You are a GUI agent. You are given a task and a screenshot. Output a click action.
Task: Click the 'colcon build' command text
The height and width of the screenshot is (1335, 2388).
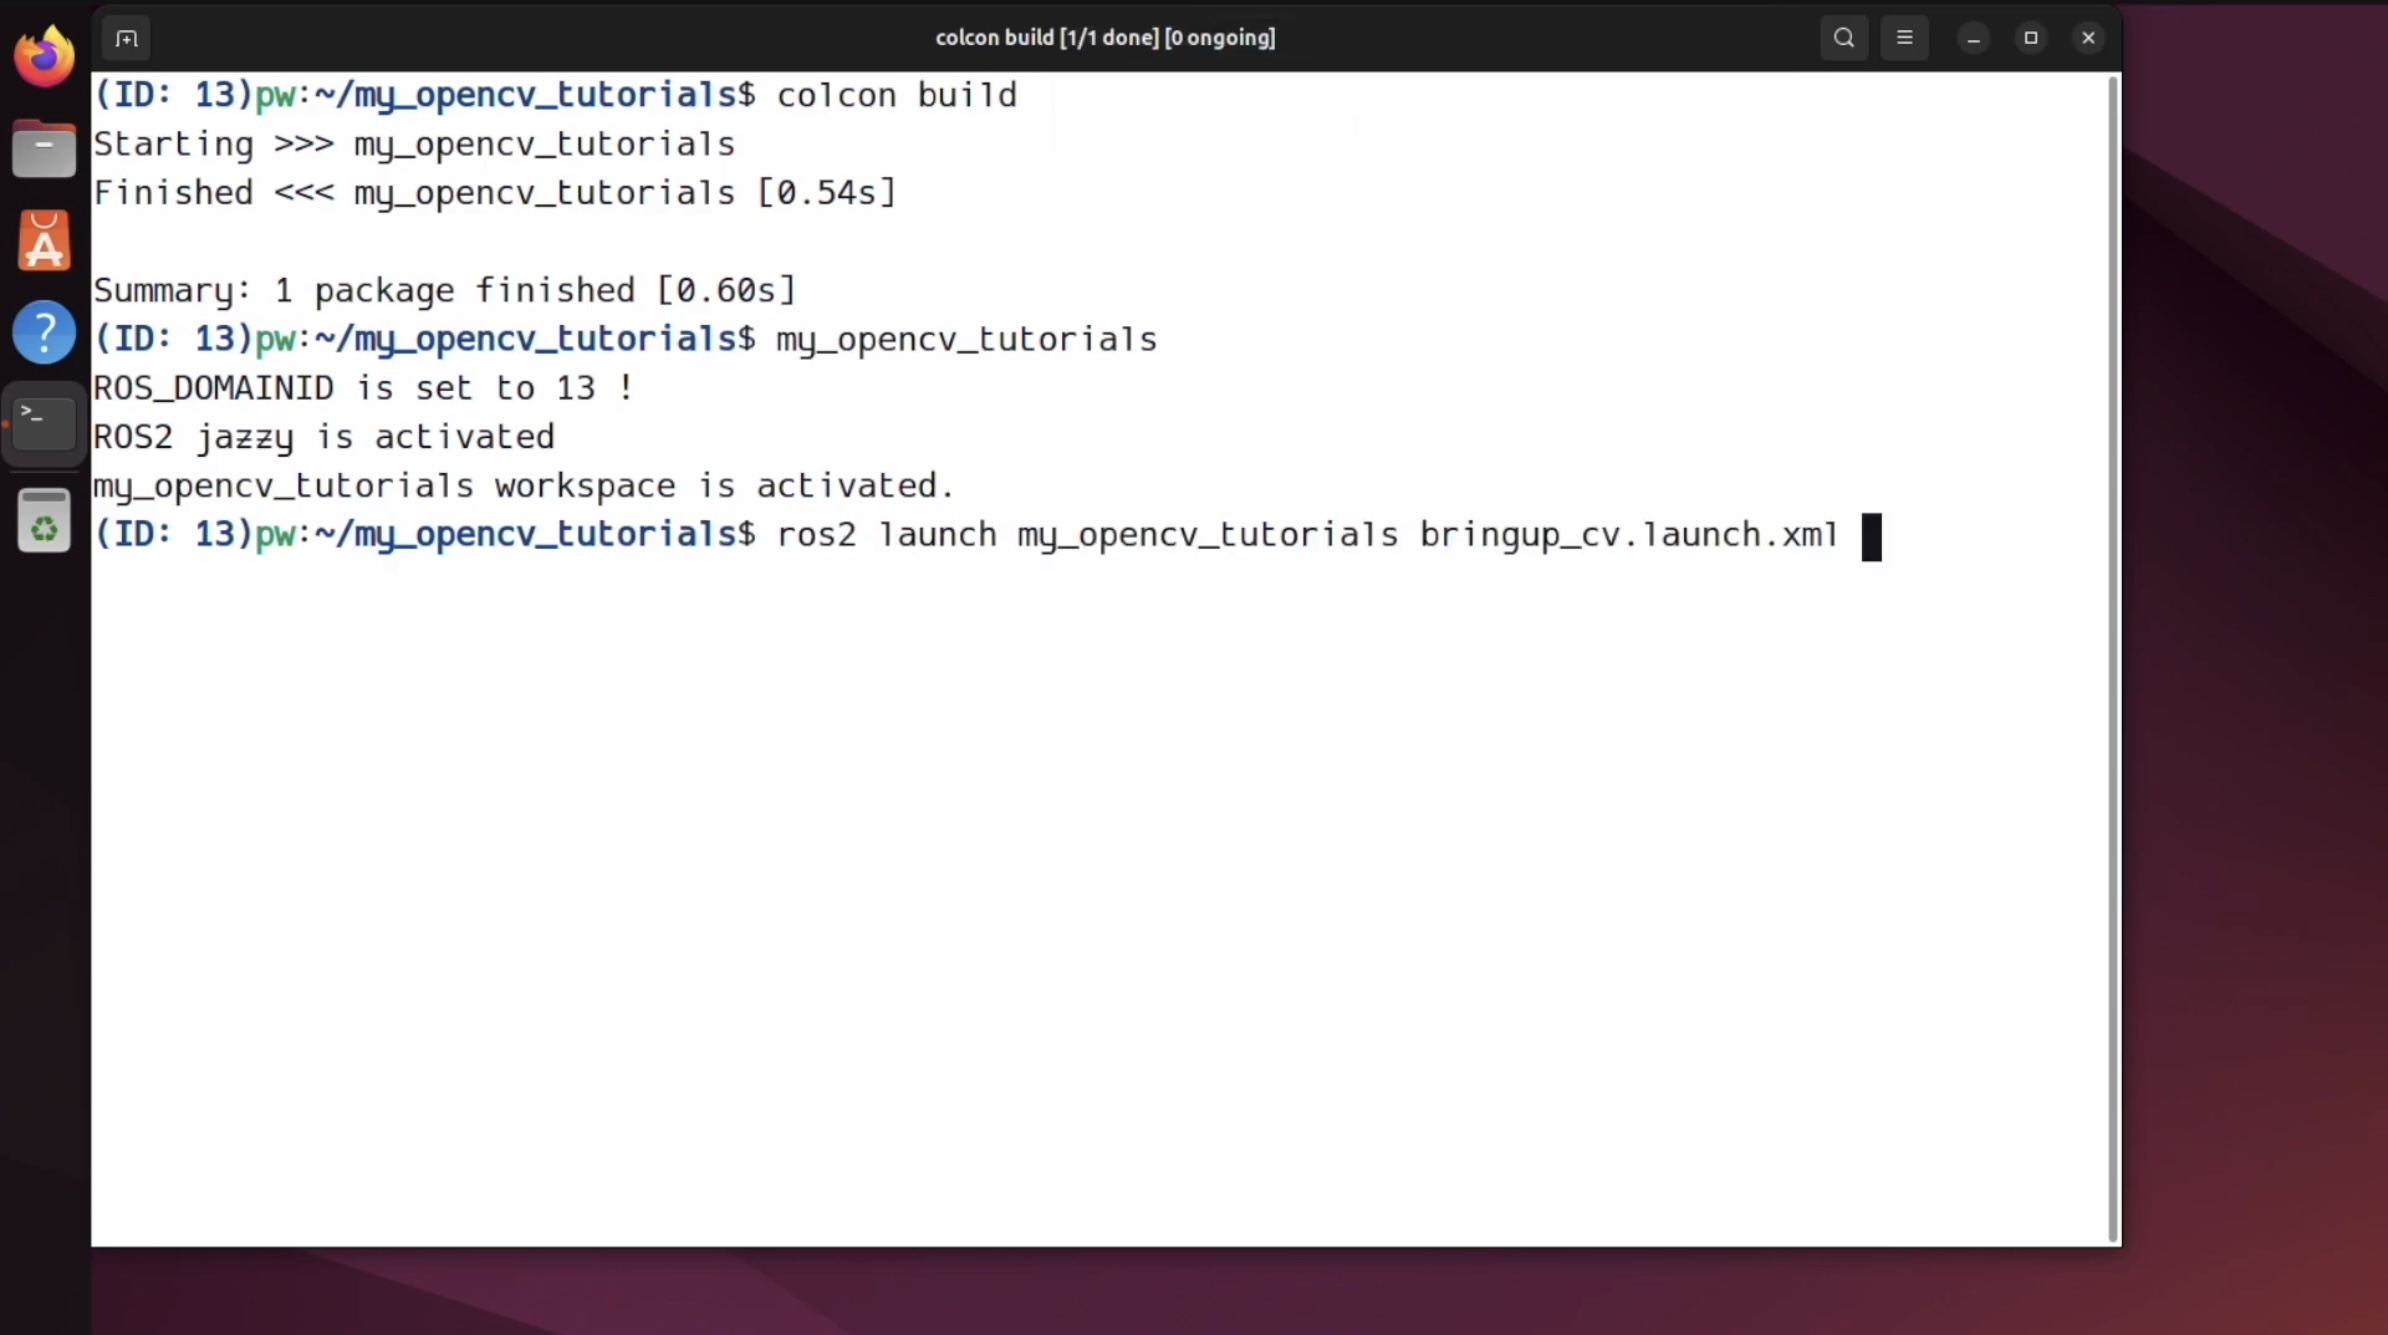pos(896,95)
